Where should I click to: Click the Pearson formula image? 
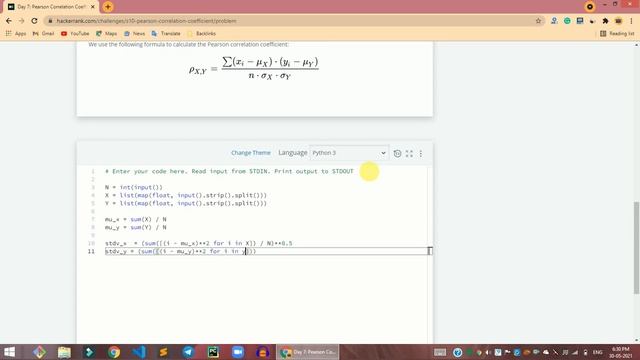pyautogui.click(x=253, y=68)
